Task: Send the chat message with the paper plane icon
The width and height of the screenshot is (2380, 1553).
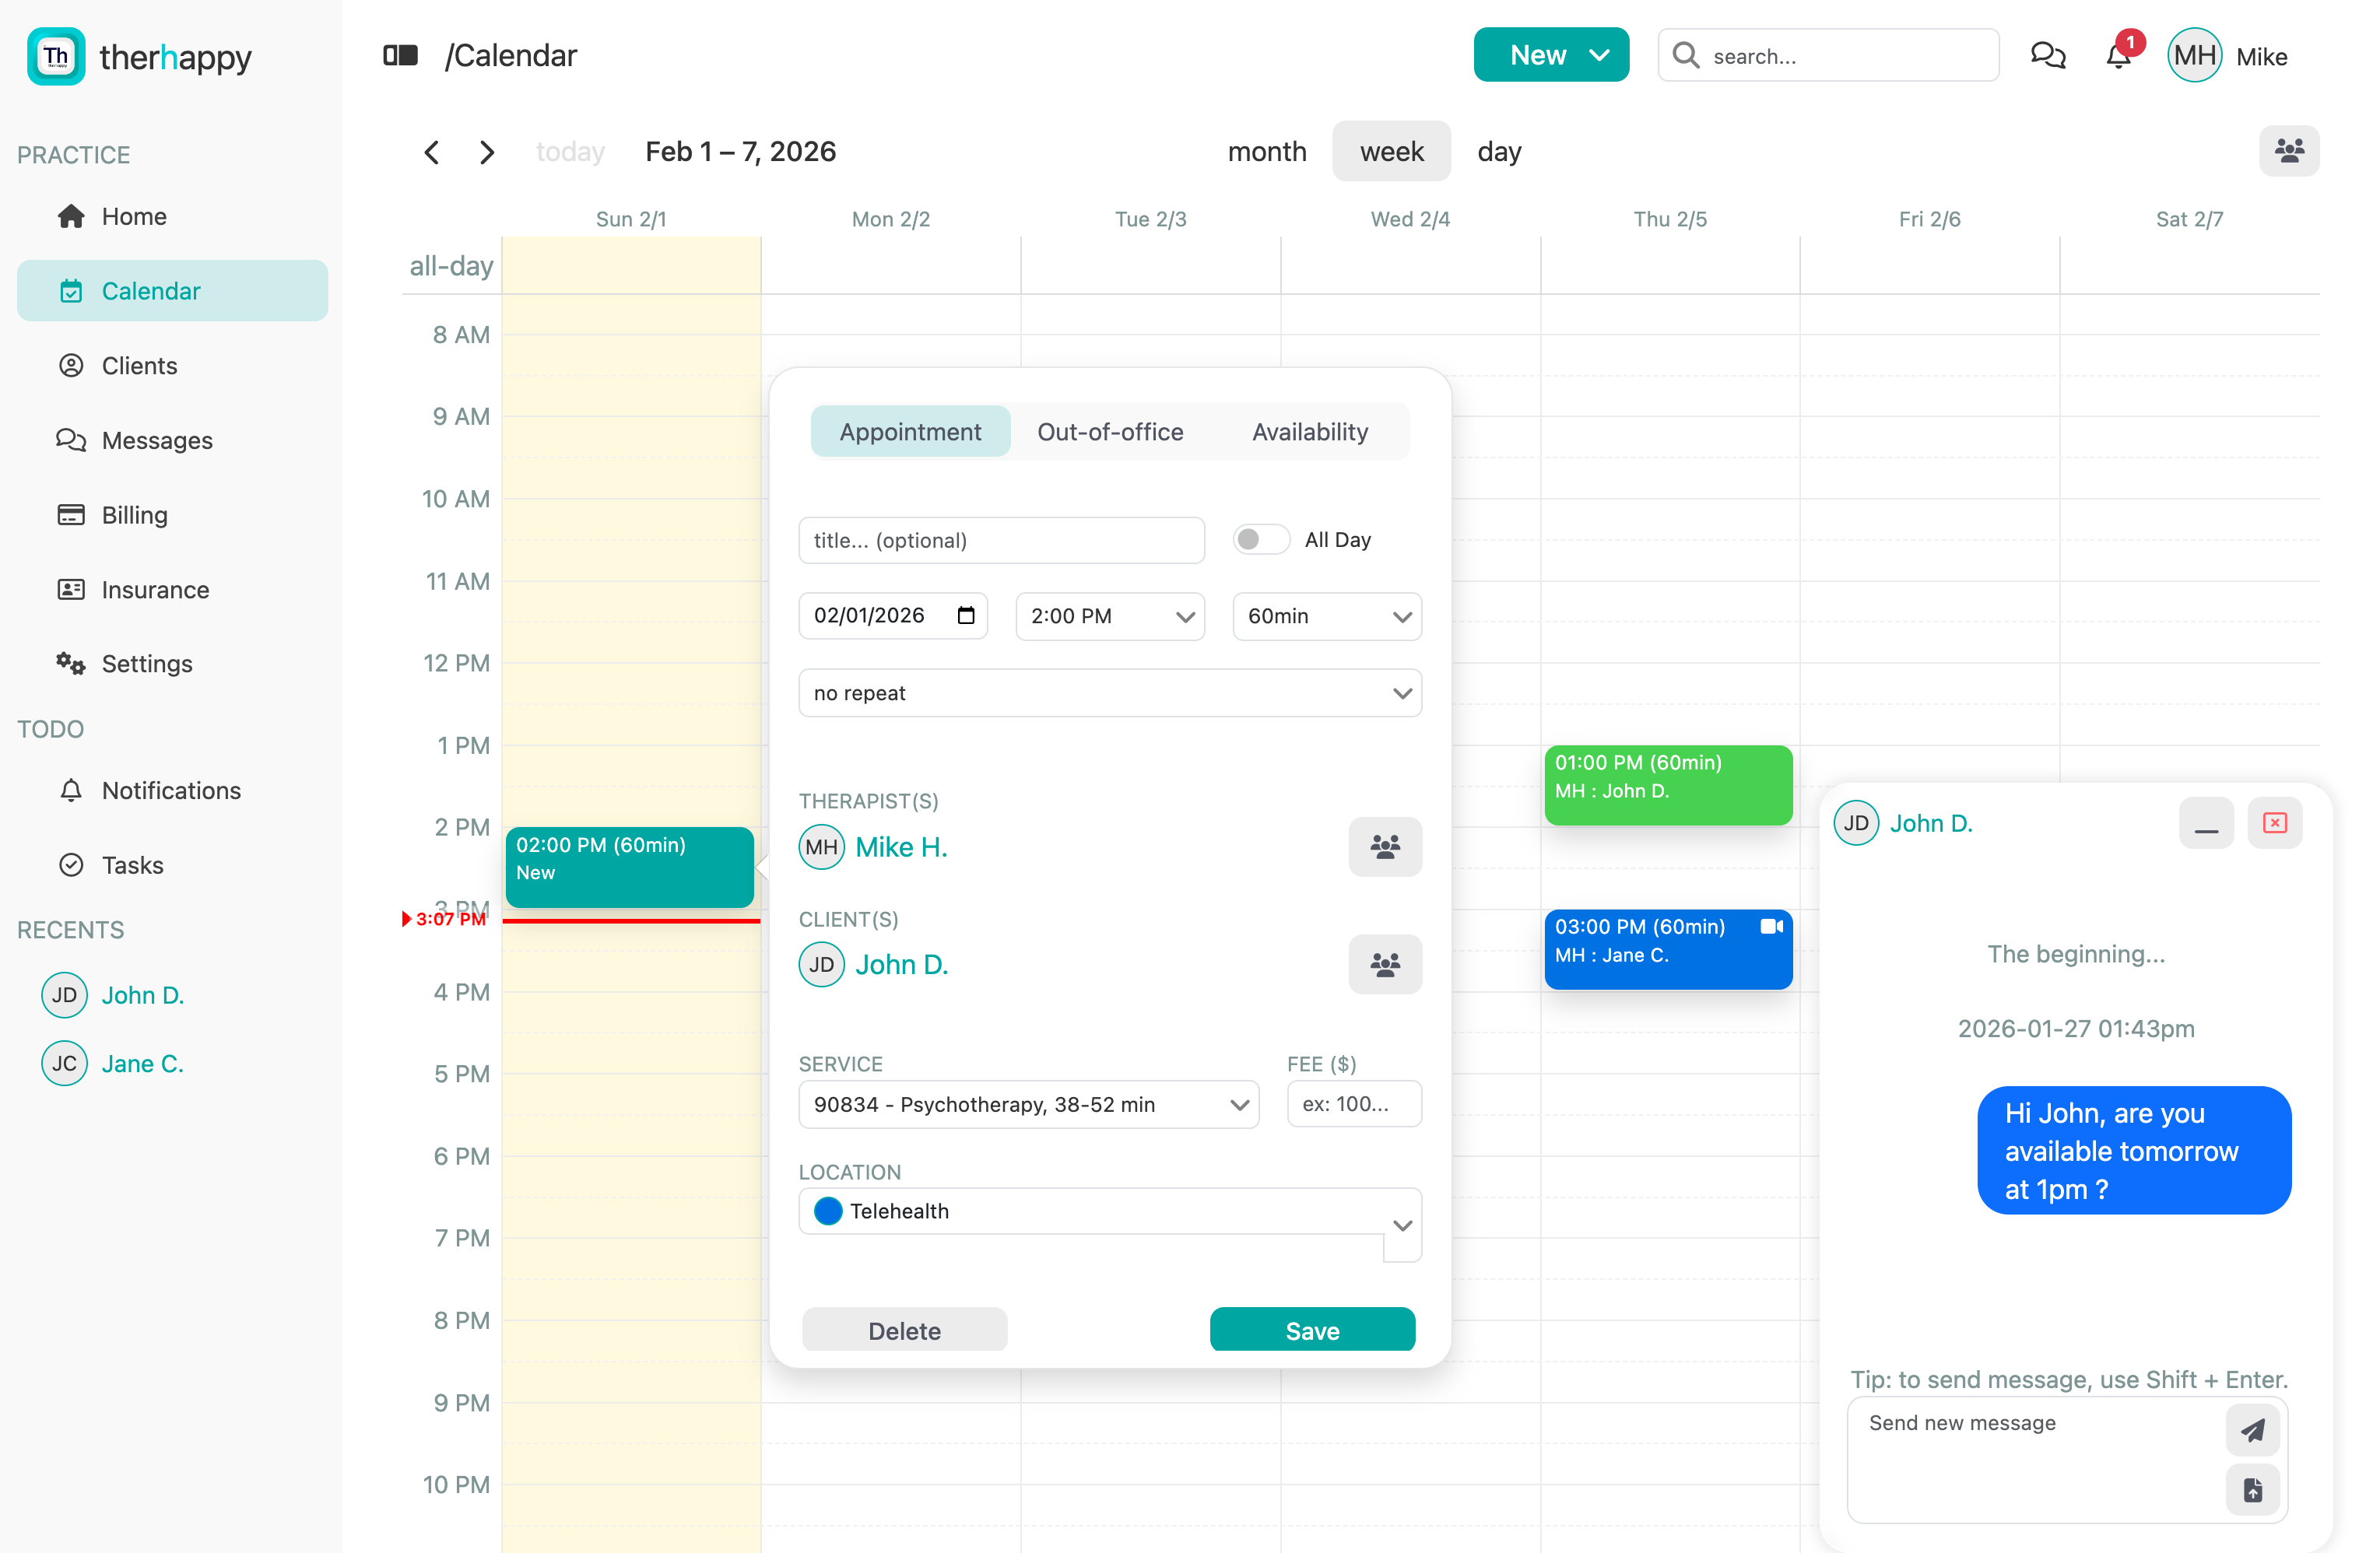Action: tap(2252, 1430)
